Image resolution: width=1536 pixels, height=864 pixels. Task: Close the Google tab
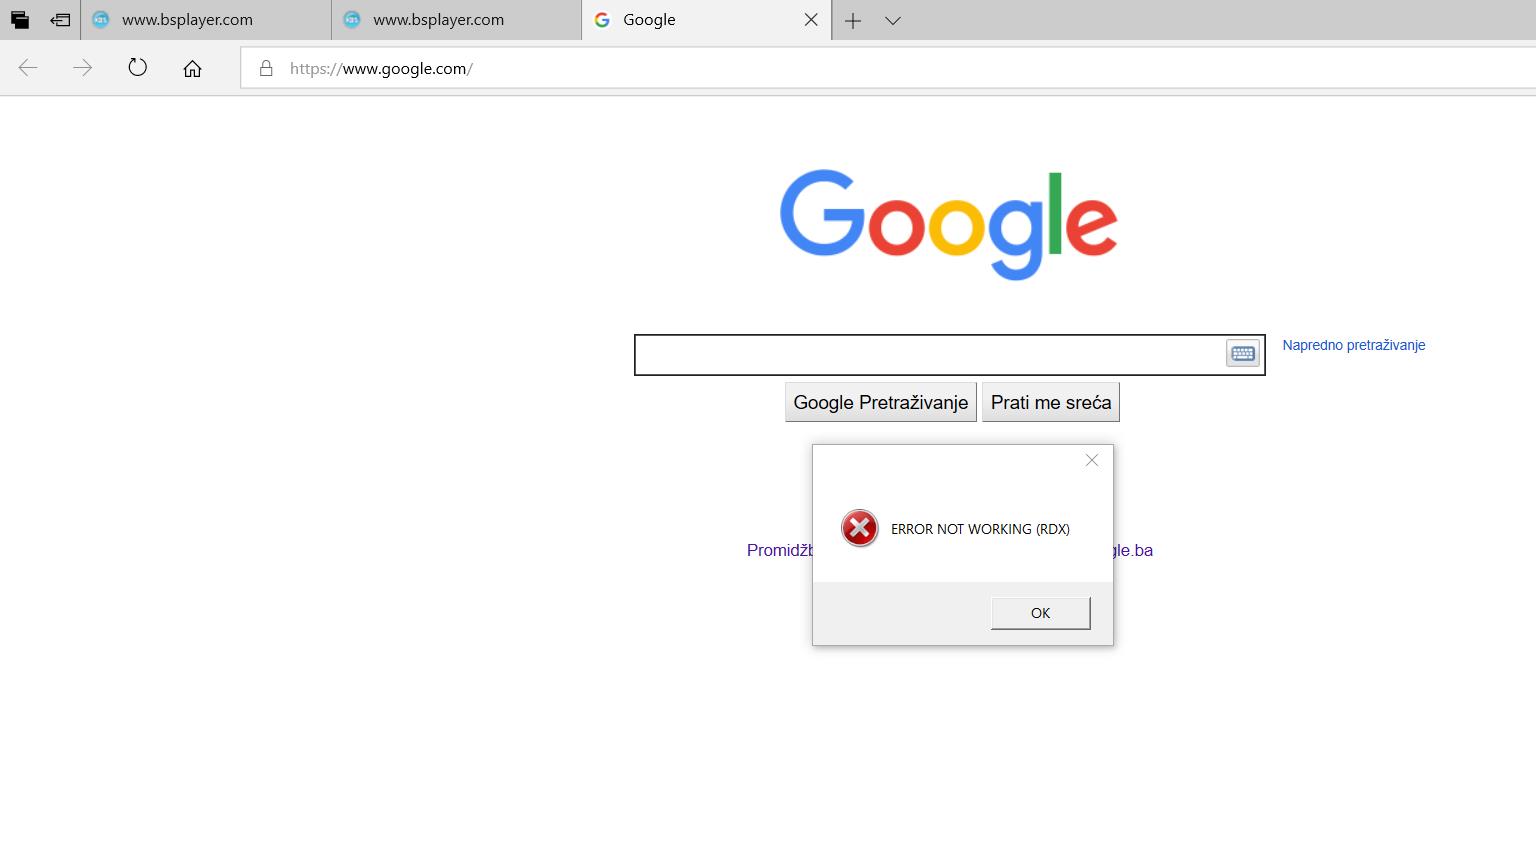[811, 20]
